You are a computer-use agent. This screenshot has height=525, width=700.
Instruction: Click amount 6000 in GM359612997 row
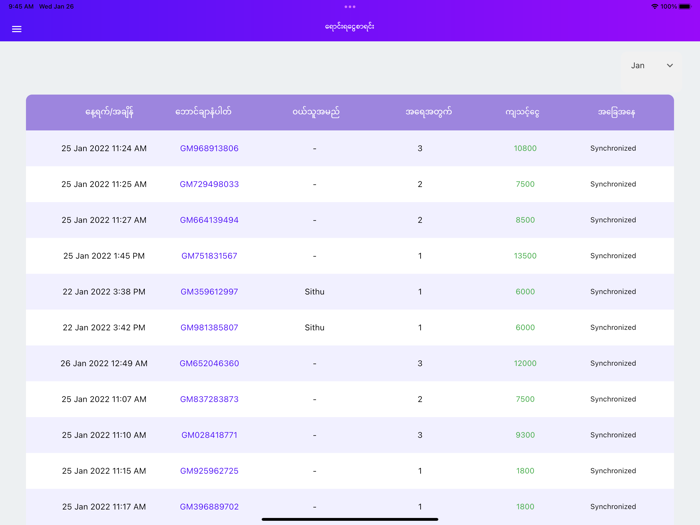(525, 292)
